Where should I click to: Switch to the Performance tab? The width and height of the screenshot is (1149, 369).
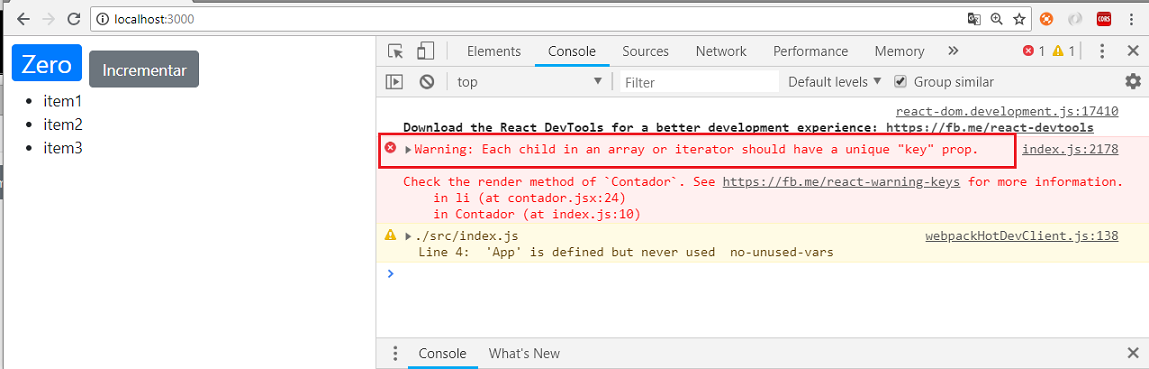tap(810, 51)
